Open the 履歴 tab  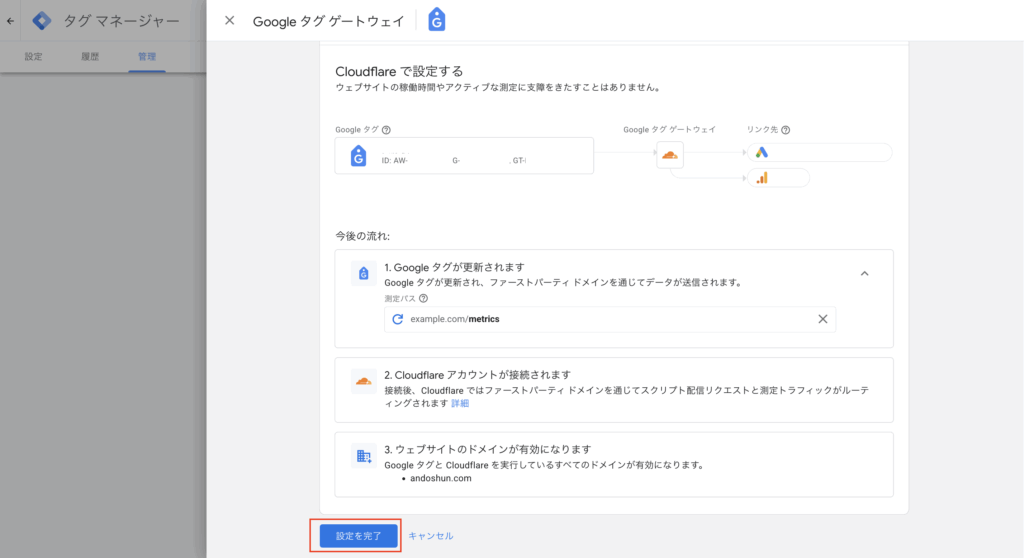pyautogui.click(x=90, y=57)
